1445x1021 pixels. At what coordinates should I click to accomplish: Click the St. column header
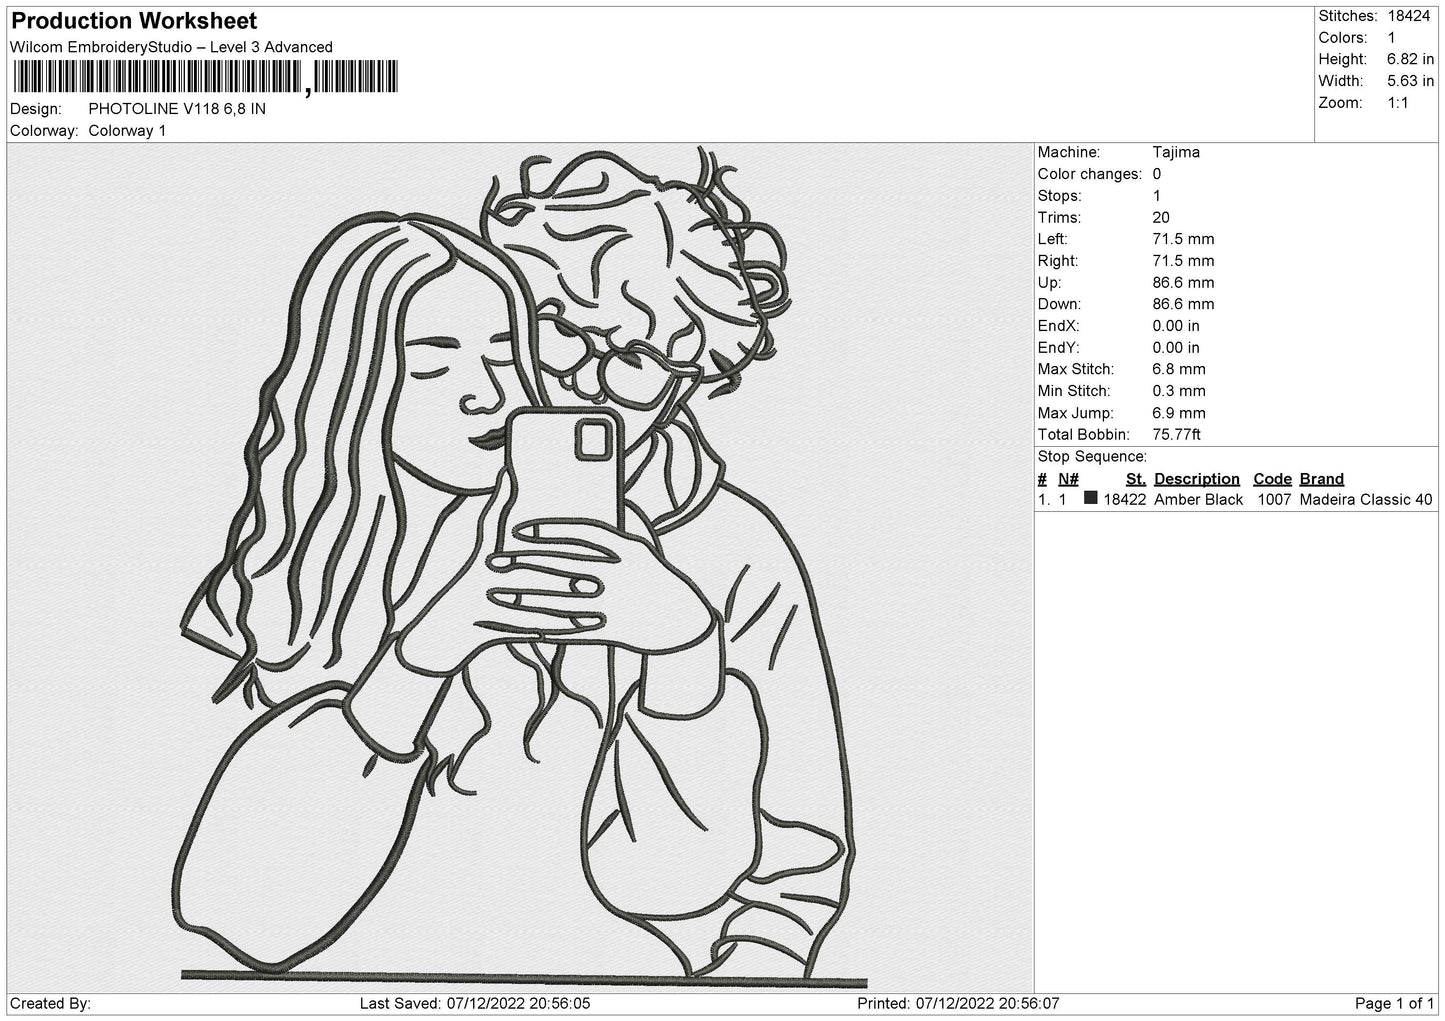pyautogui.click(x=1136, y=479)
